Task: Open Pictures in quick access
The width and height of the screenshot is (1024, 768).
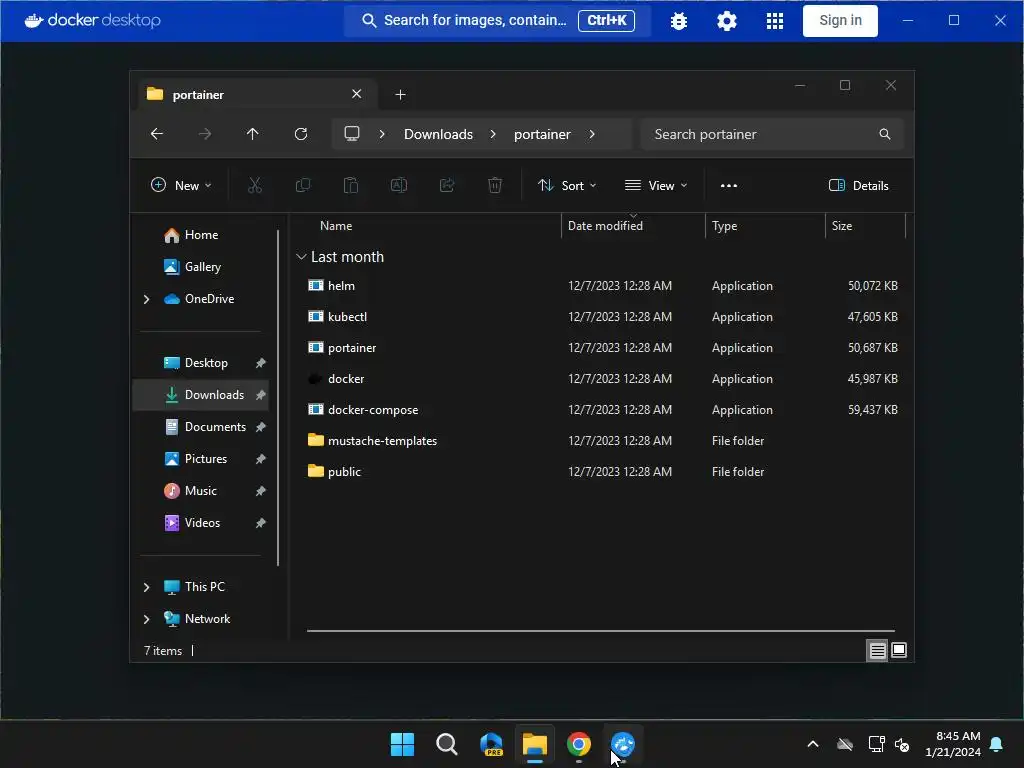Action: (200, 458)
